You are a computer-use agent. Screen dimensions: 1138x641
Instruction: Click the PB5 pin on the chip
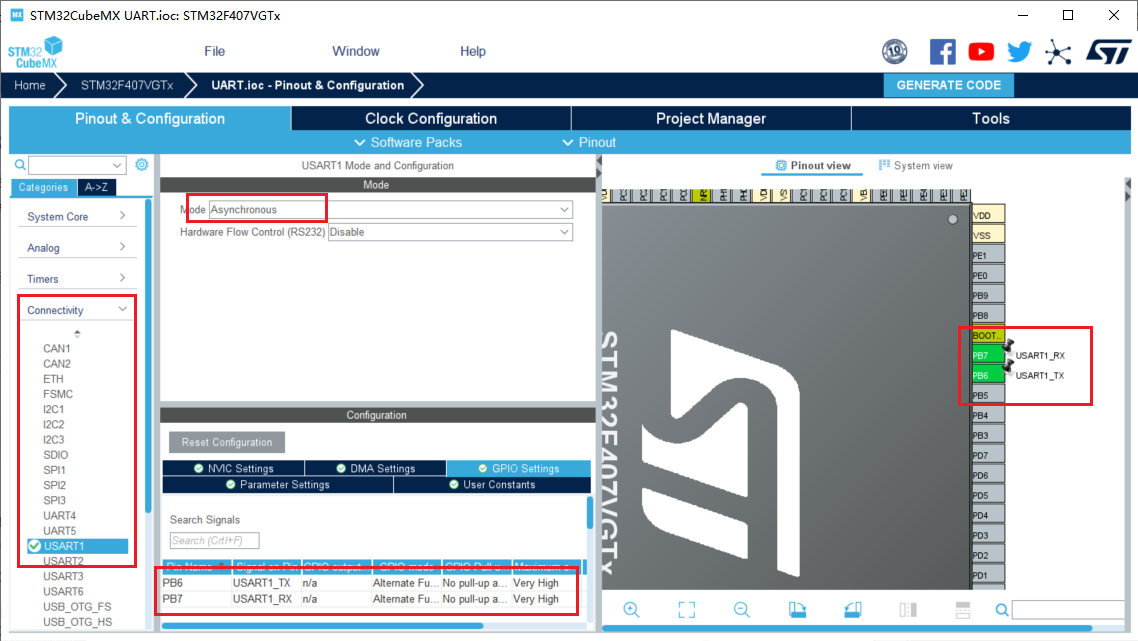click(988, 396)
